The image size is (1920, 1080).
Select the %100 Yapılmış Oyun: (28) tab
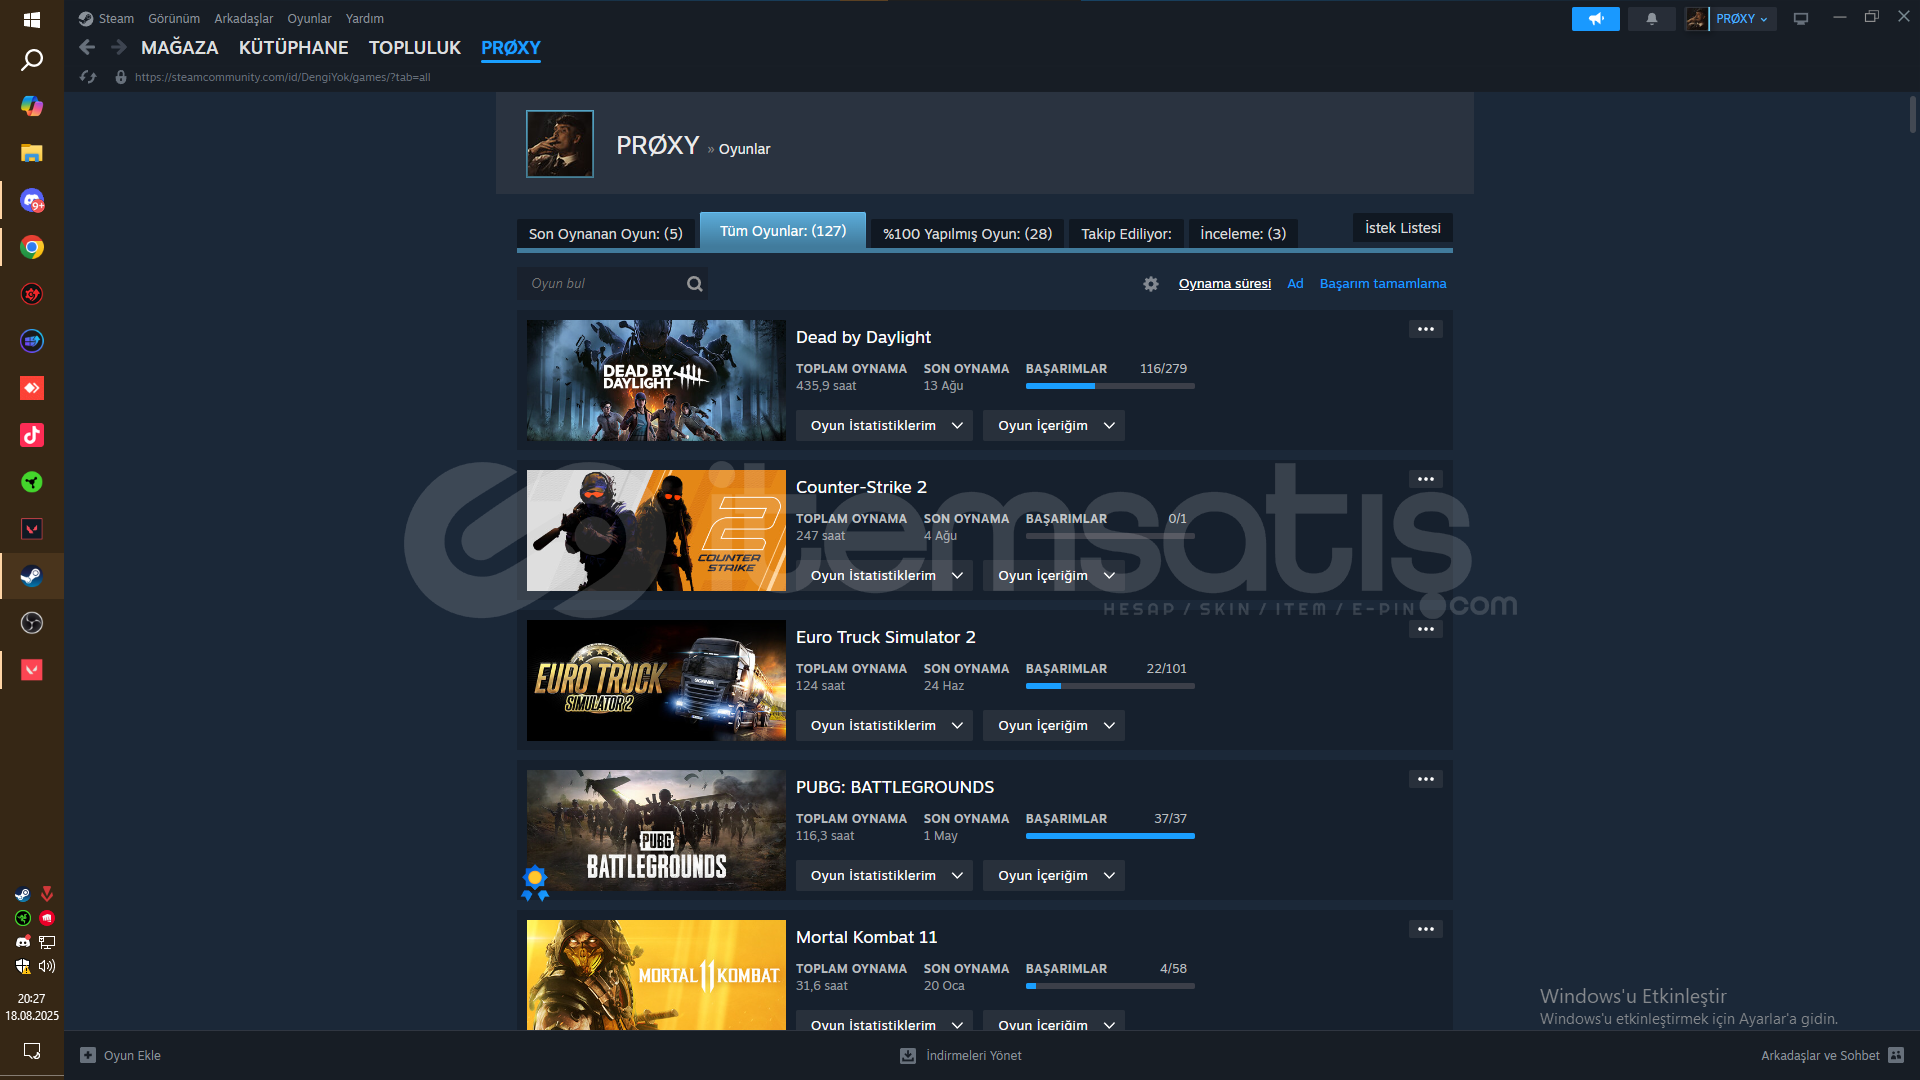[x=967, y=234]
